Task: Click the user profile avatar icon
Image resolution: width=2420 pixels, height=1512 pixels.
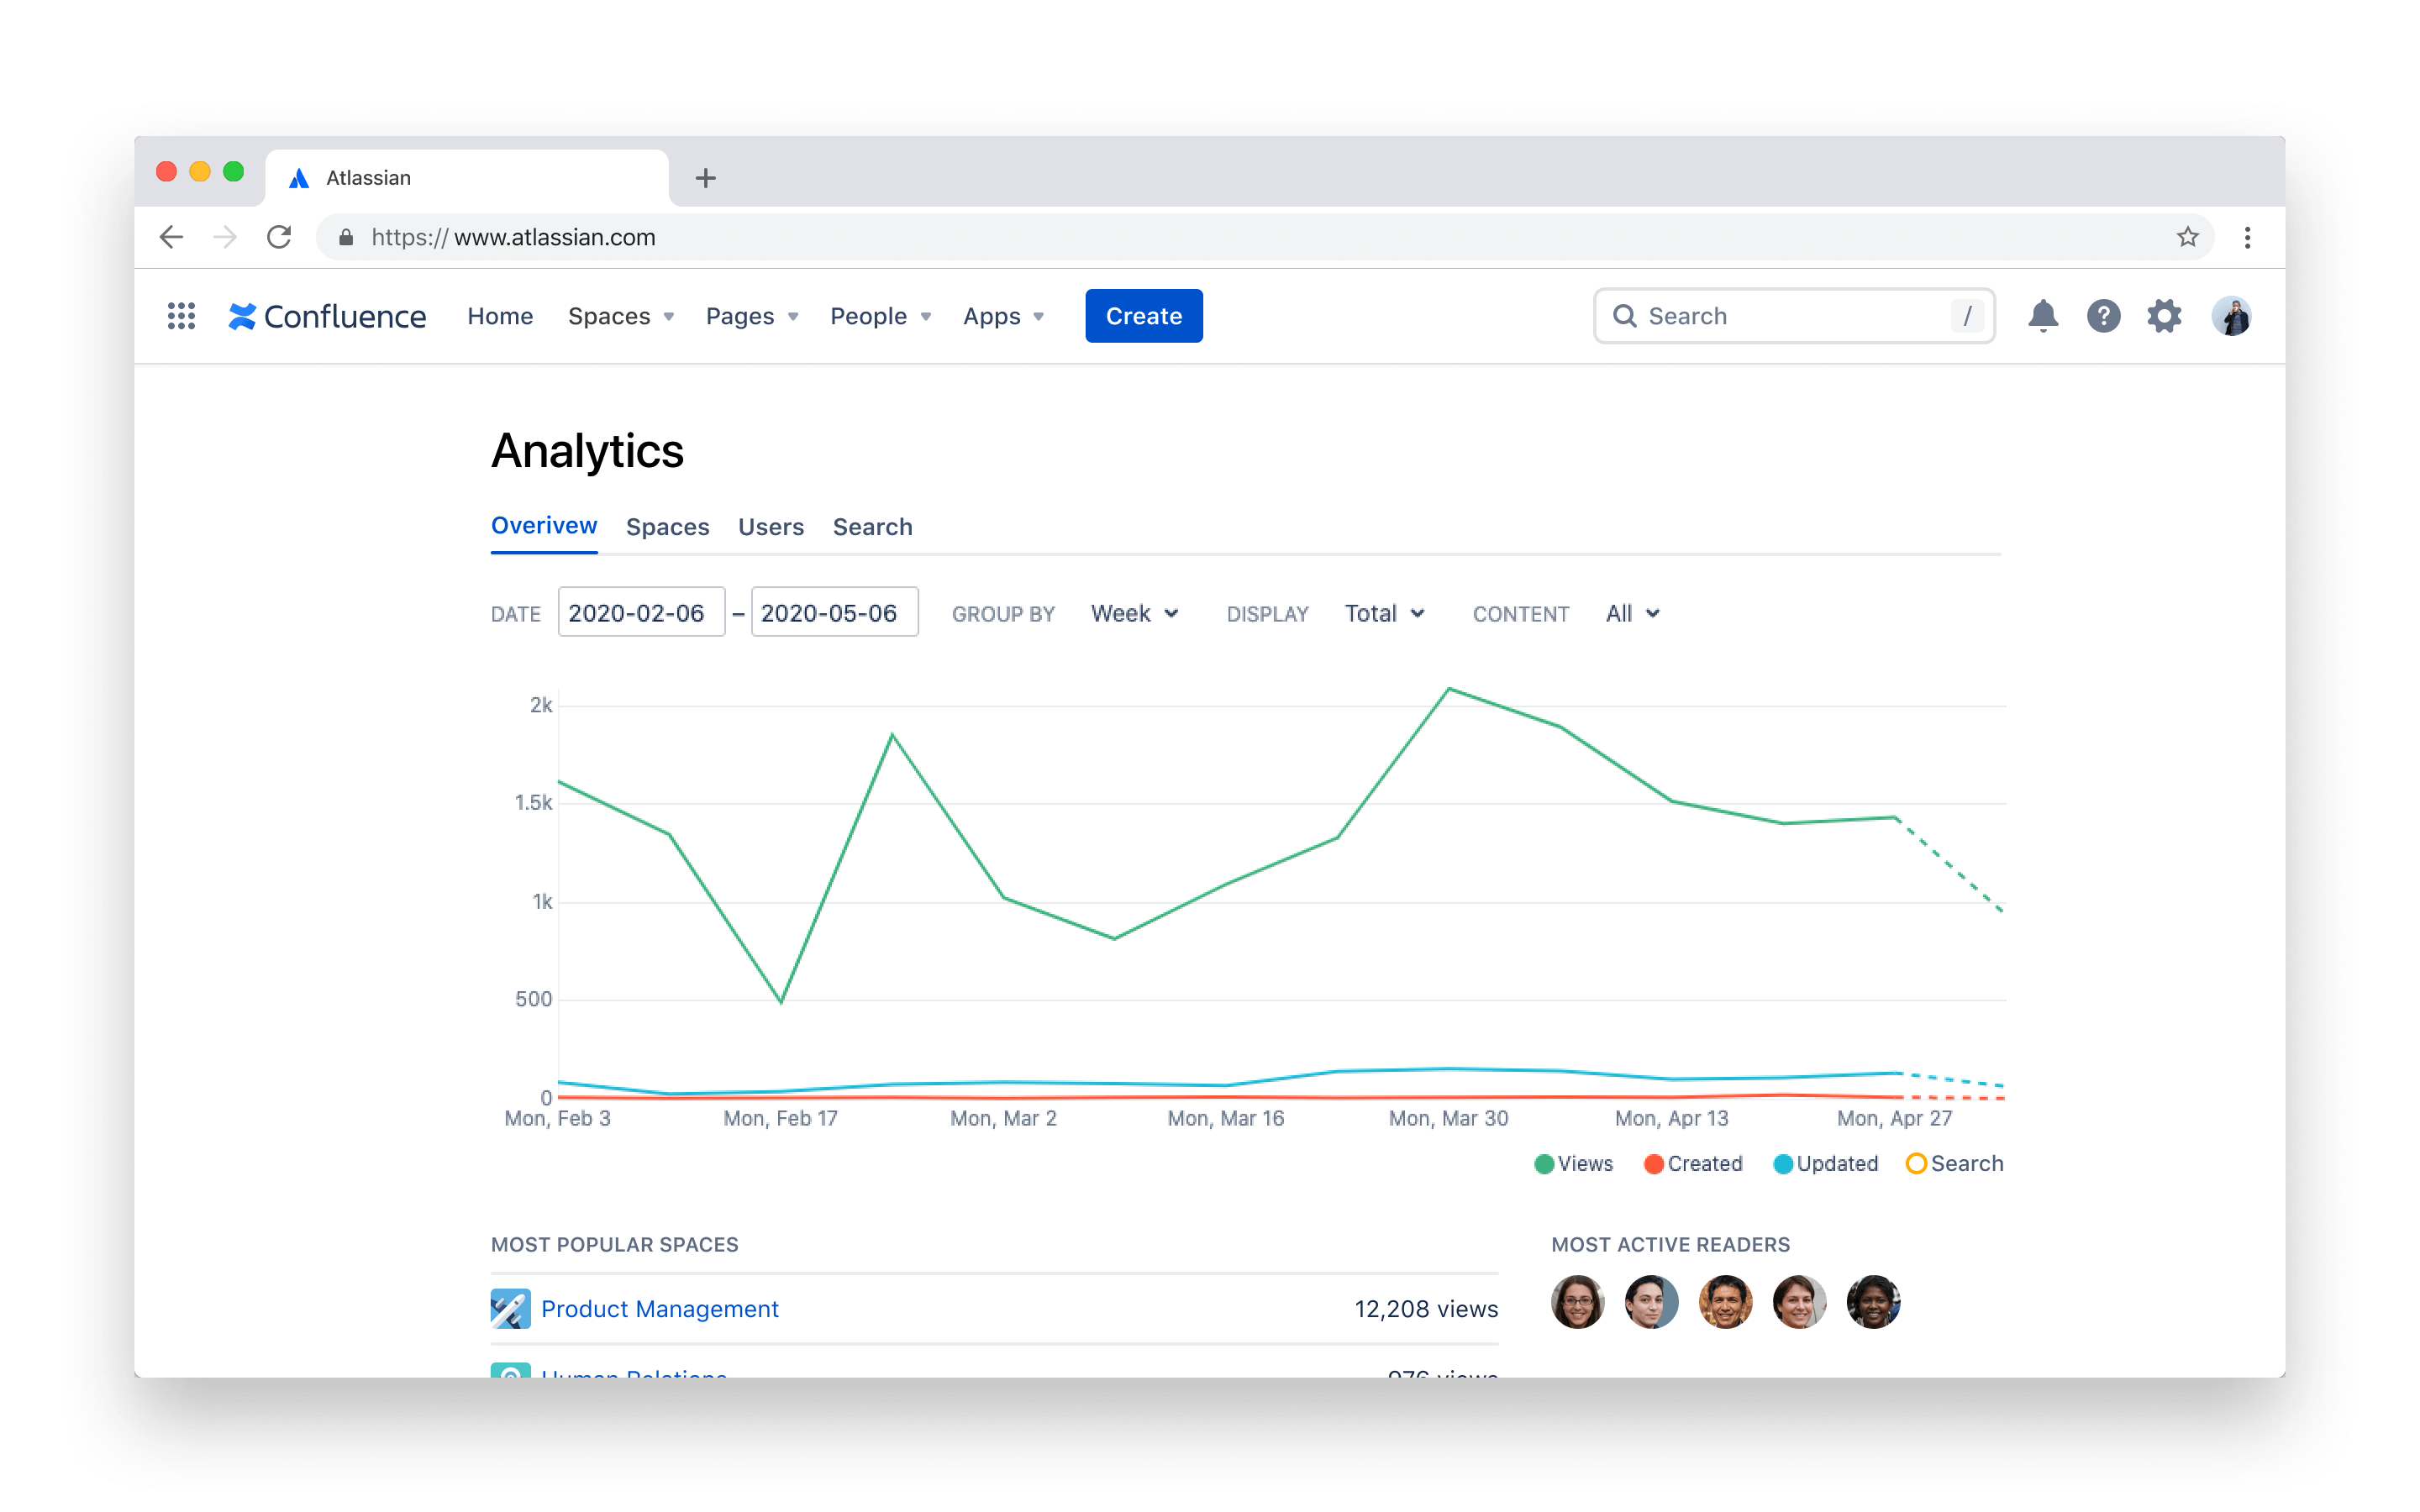Action: 2232,317
